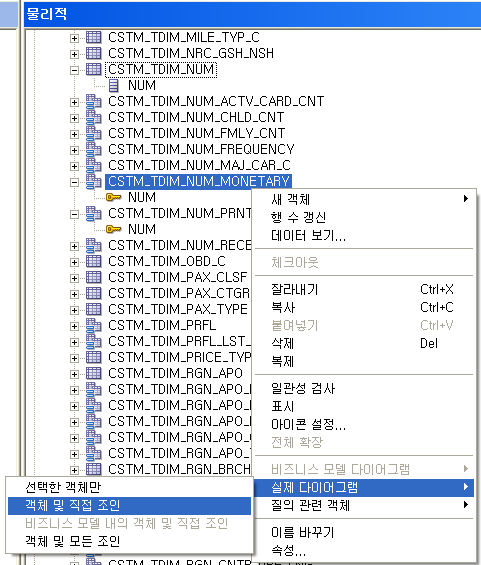This screenshot has width=481, height=565.
Task: Select CSTM_TDIM_NUM_CHLD_CNT tree row
Action: 196,117
